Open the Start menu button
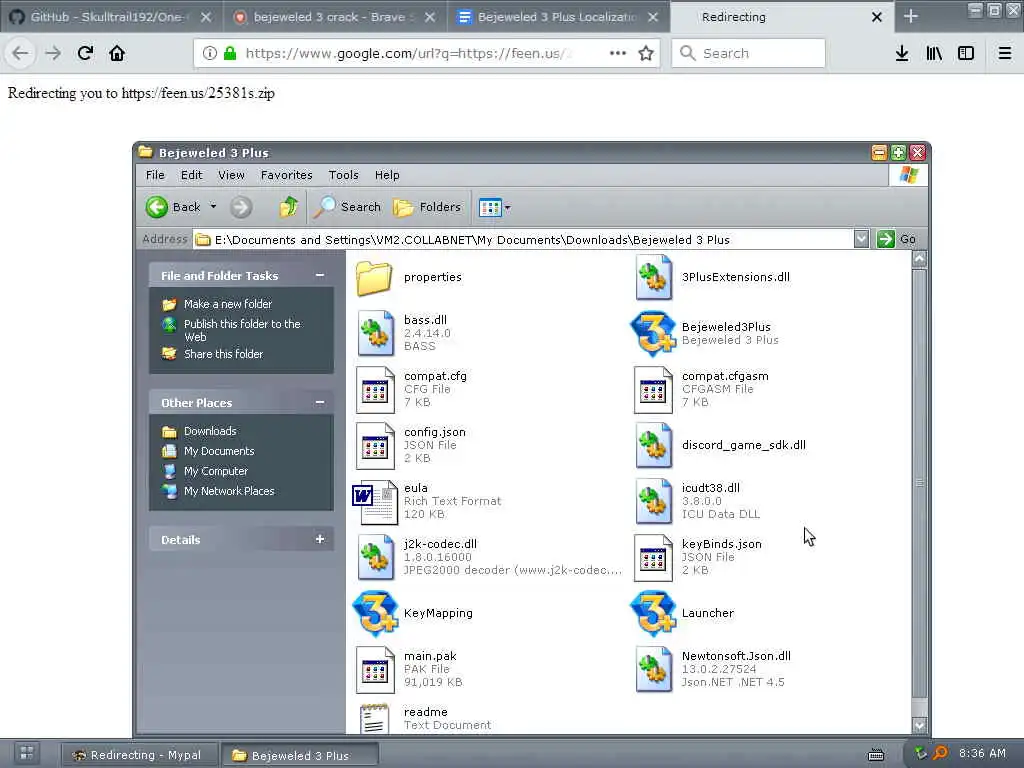The width and height of the screenshot is (1024, 768). click(26, 754)
